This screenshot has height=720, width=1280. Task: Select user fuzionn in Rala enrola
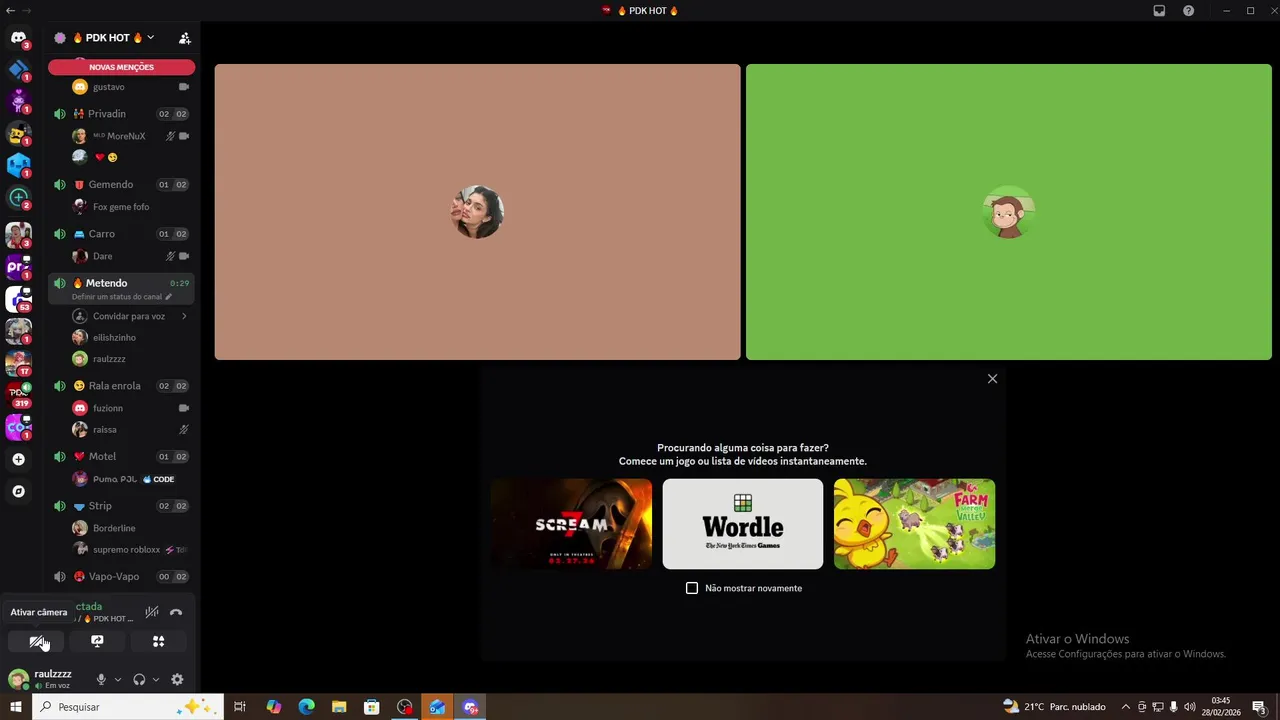pos(130,408)
